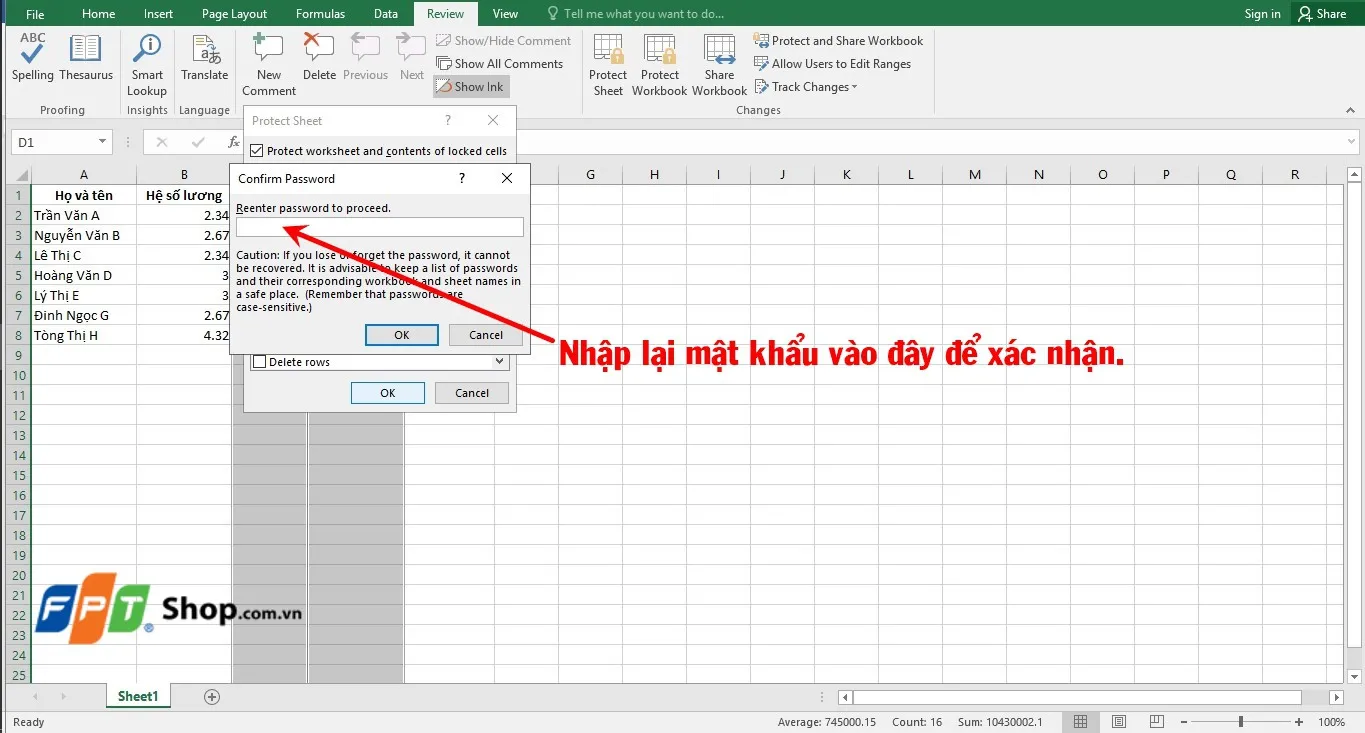Click Cancel in Protect Sheet dialog
The height and width of the screenshot is (733, 1365).
click(x=472, y=393)
